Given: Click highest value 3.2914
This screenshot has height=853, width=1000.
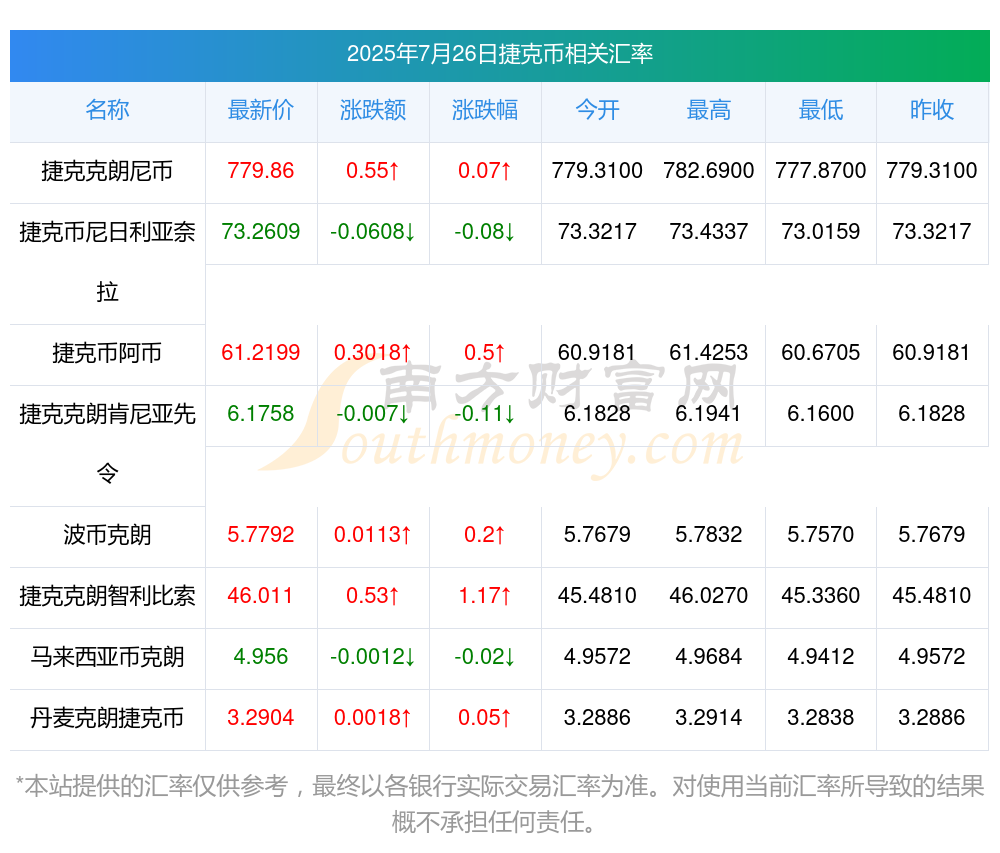Looking at the screenshot, I should pos(709,718).
